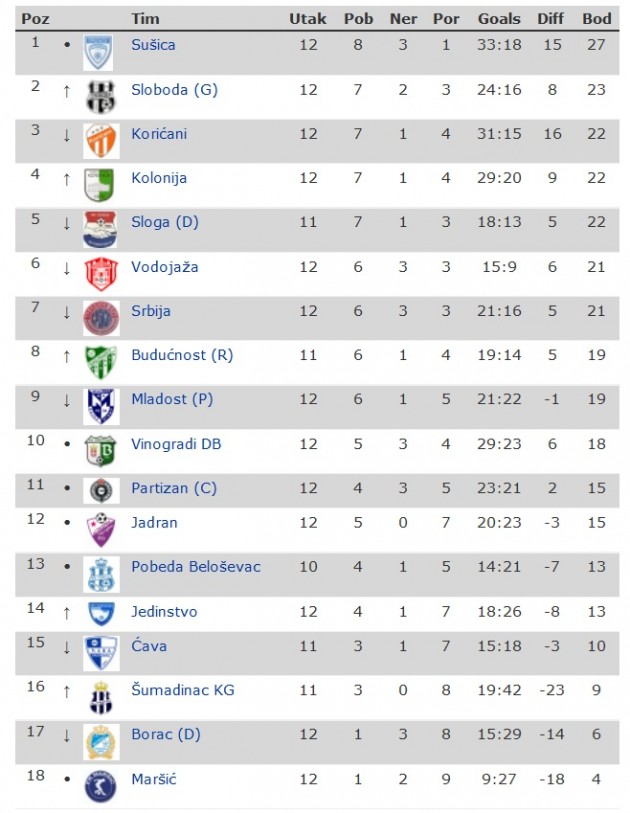Click the Goals column header
This screenshot has width=630, height=813.
pyautogui.click(x=499, y=19)
